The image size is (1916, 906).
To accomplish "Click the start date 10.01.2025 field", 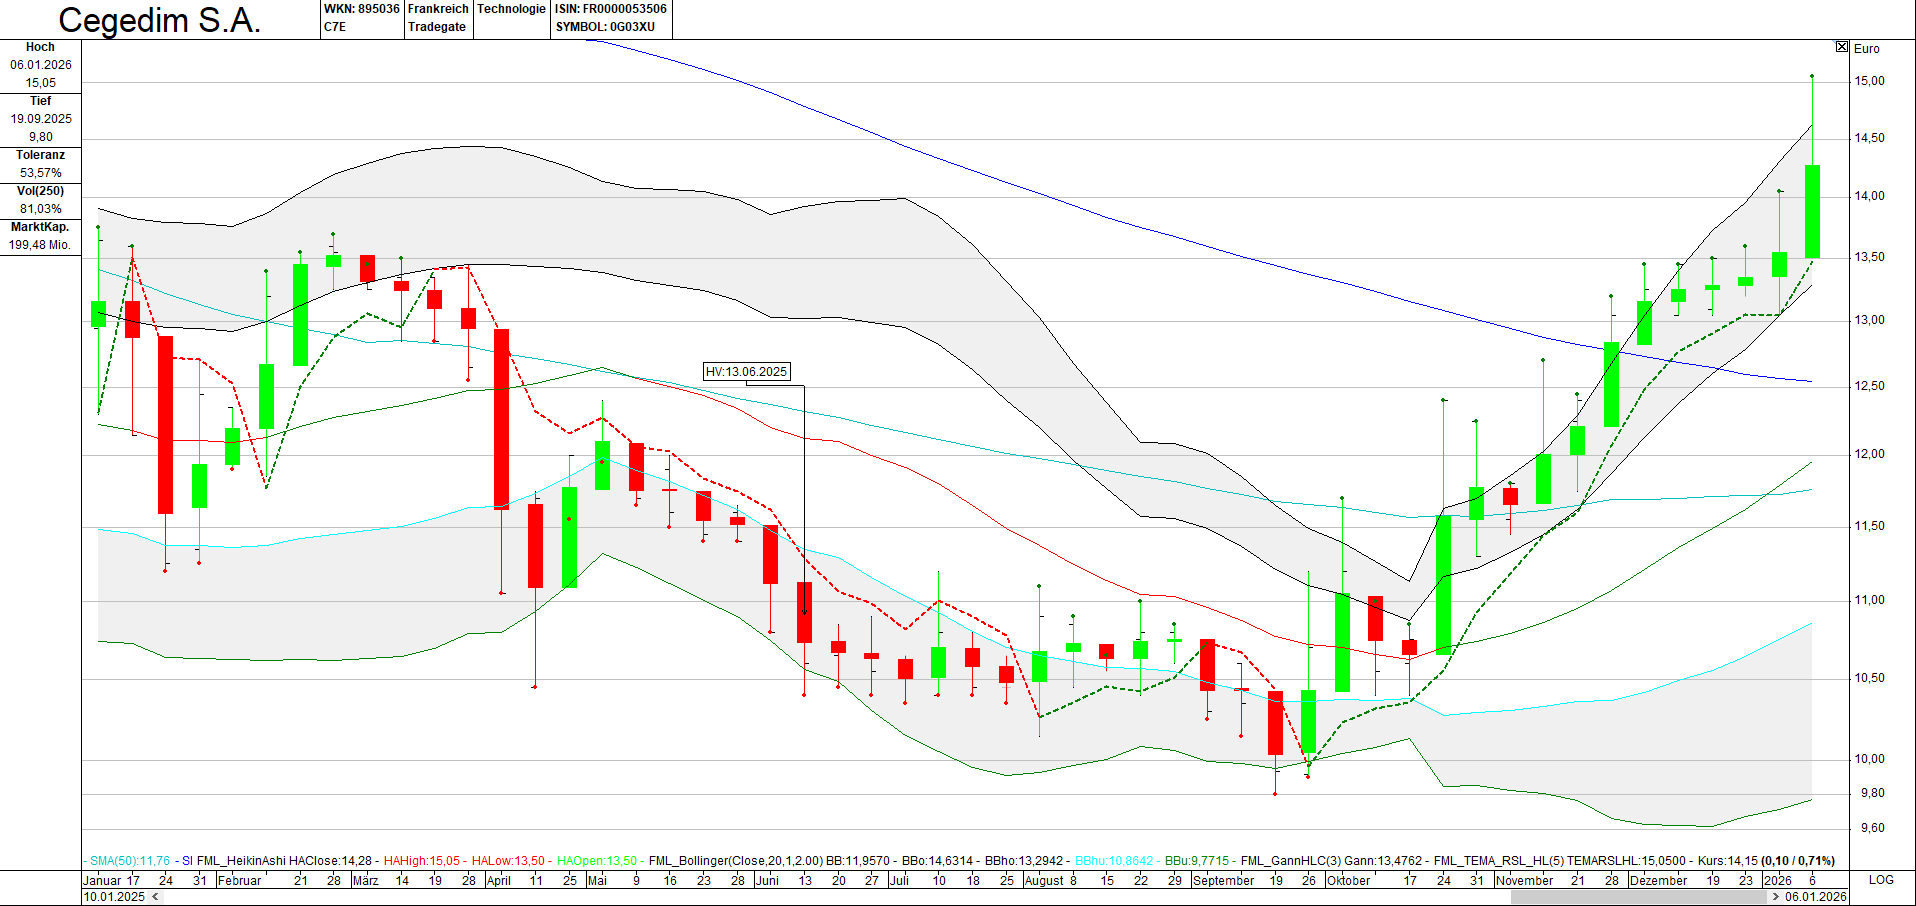I will pos(114,897).
